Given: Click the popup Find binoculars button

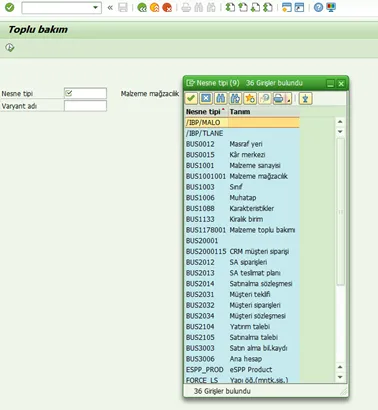Looking at the screenshot, I should pyautogui.click(x=220, y=98).
